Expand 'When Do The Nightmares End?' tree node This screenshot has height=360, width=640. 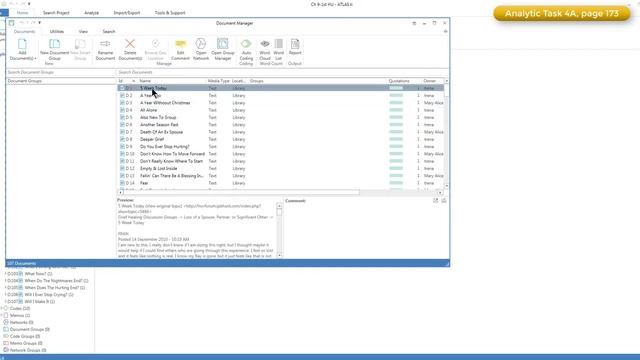click(x=6, y=281)
